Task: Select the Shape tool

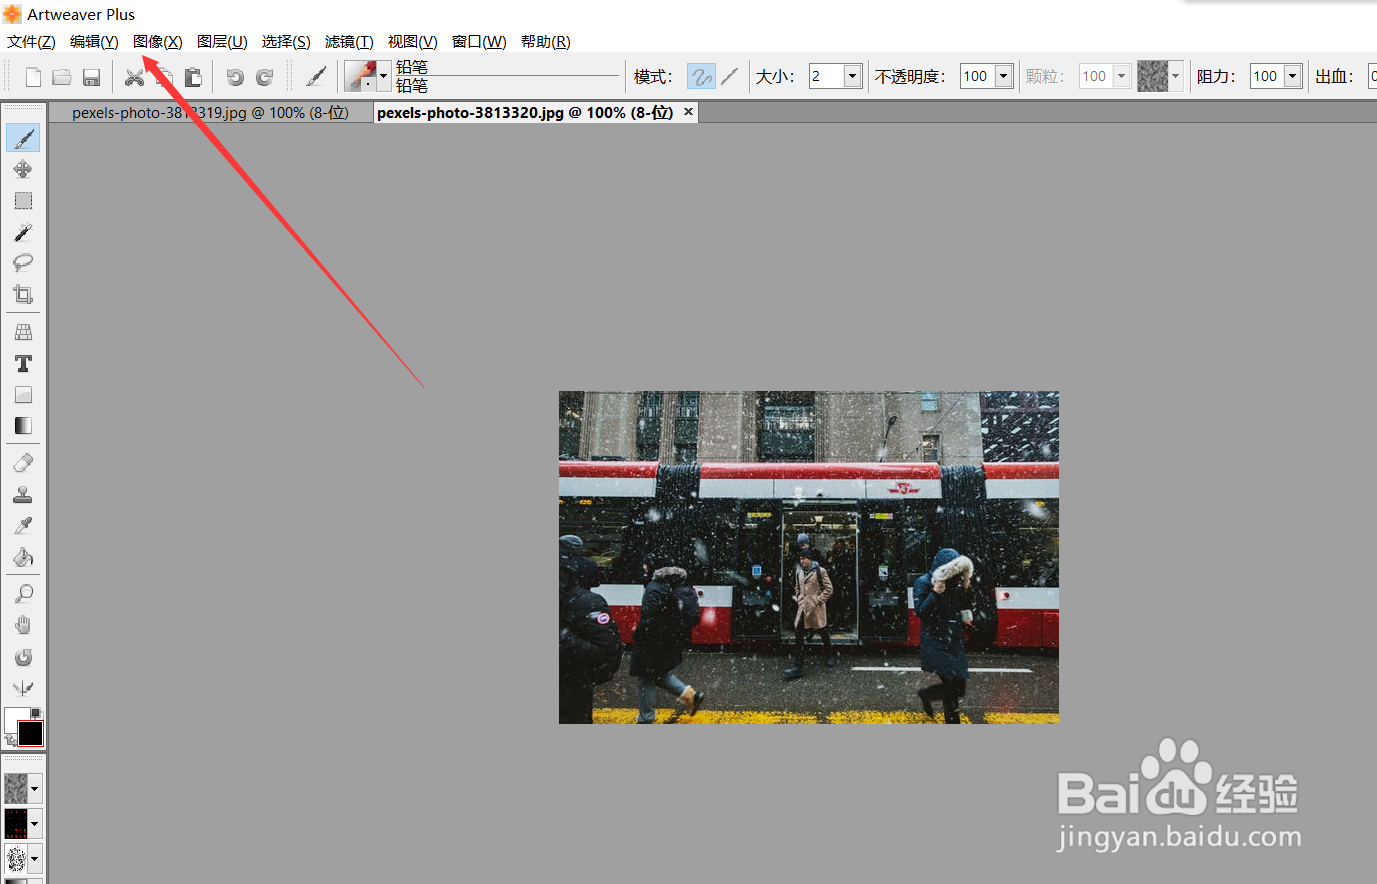Action: (23, 395)
